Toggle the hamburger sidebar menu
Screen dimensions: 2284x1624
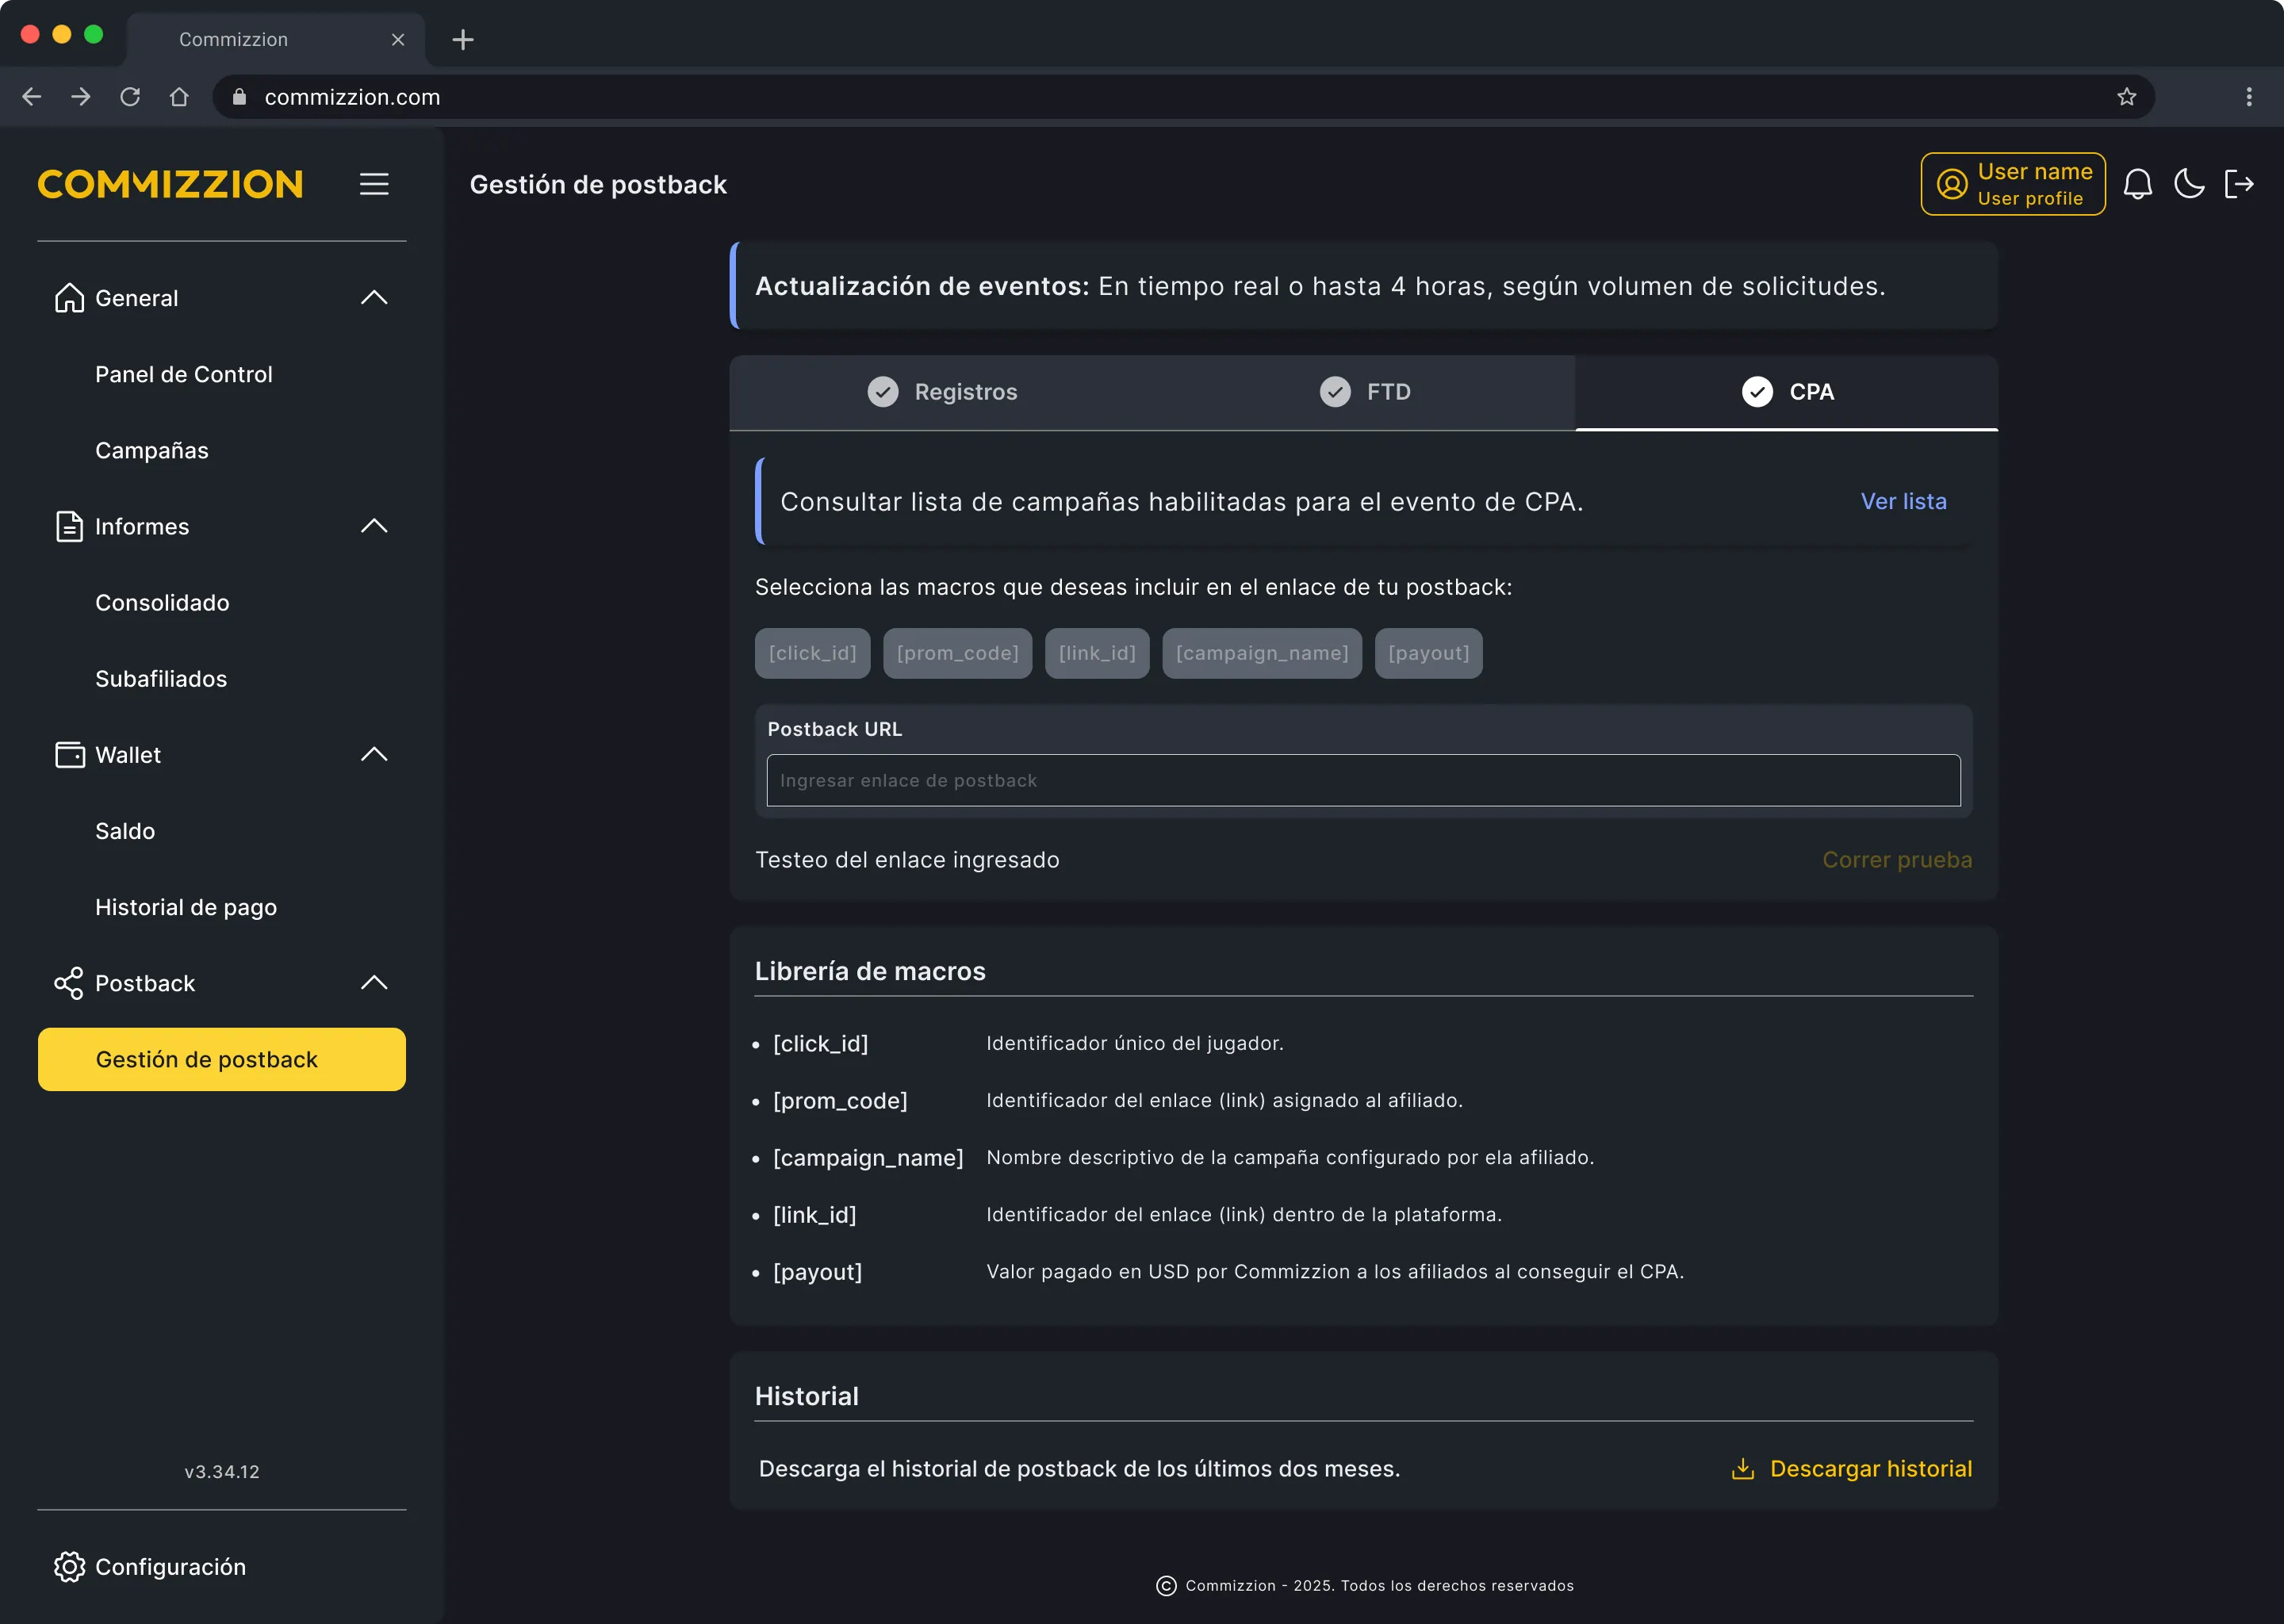pos(374,184)
